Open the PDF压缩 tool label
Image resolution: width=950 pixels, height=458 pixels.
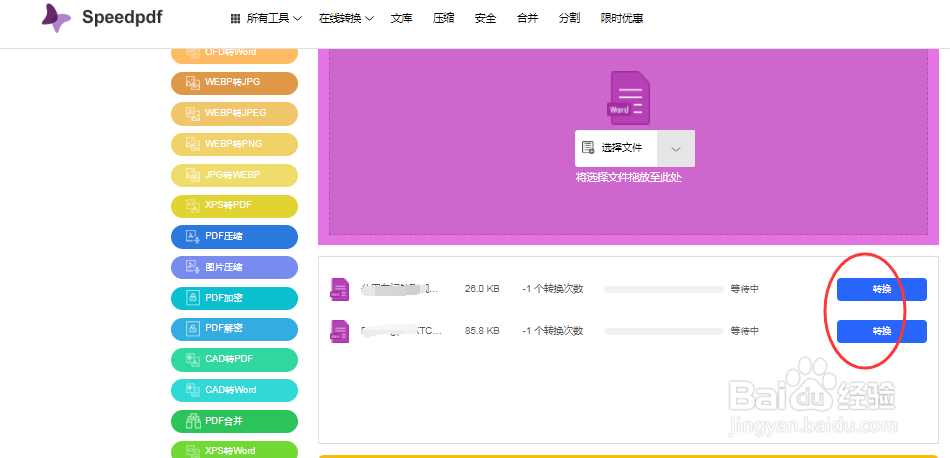(224, 236)
